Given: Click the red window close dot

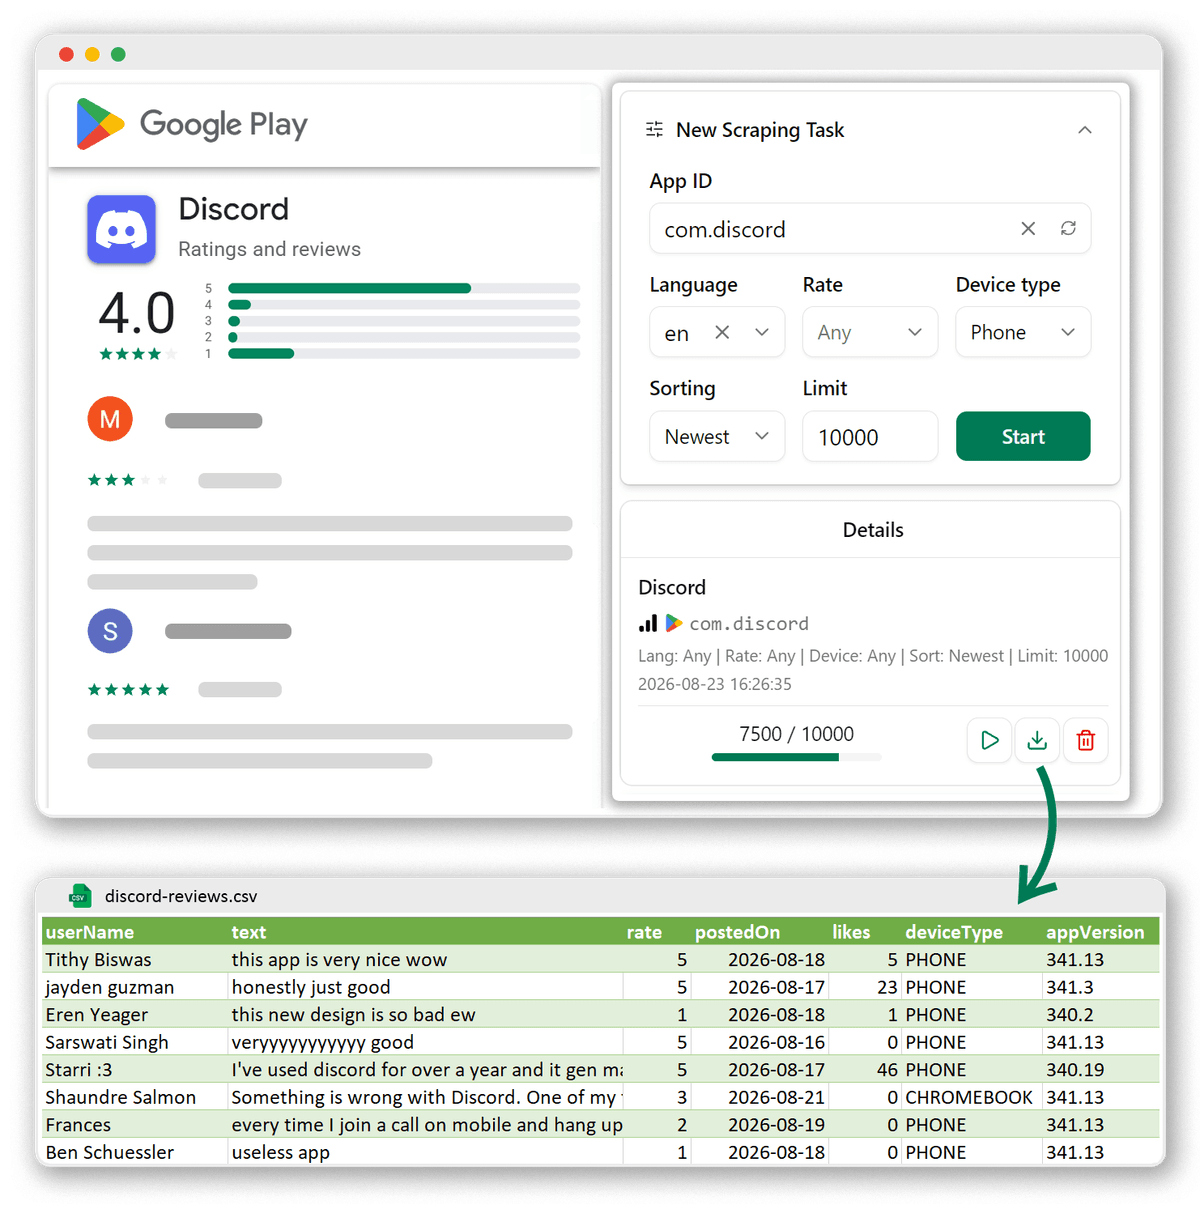Looking at the screenshot, I should click(x=66, y=54).
